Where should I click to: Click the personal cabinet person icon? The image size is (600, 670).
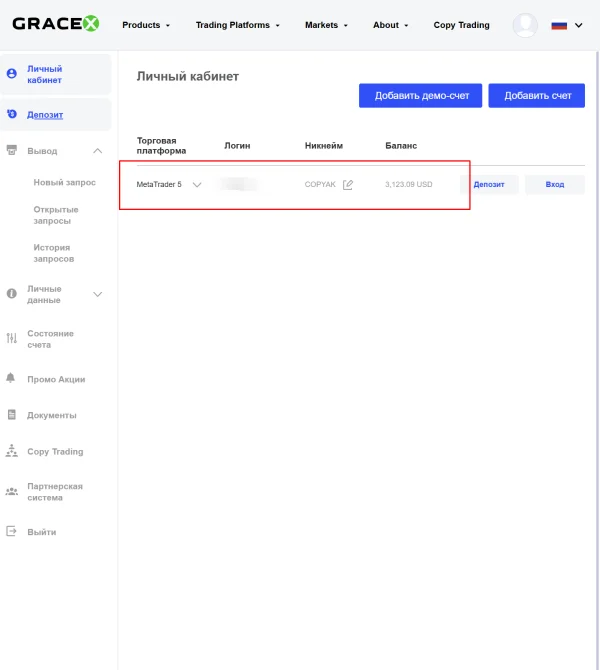pos(12,73)
